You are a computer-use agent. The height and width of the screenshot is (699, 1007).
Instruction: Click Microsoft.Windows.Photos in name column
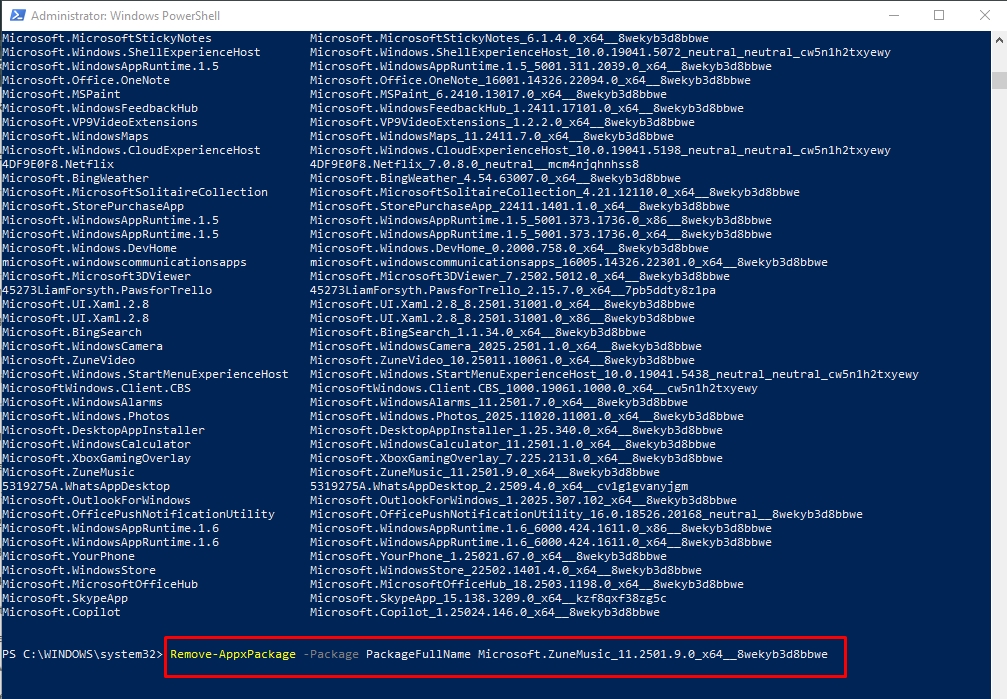[86, 416]
